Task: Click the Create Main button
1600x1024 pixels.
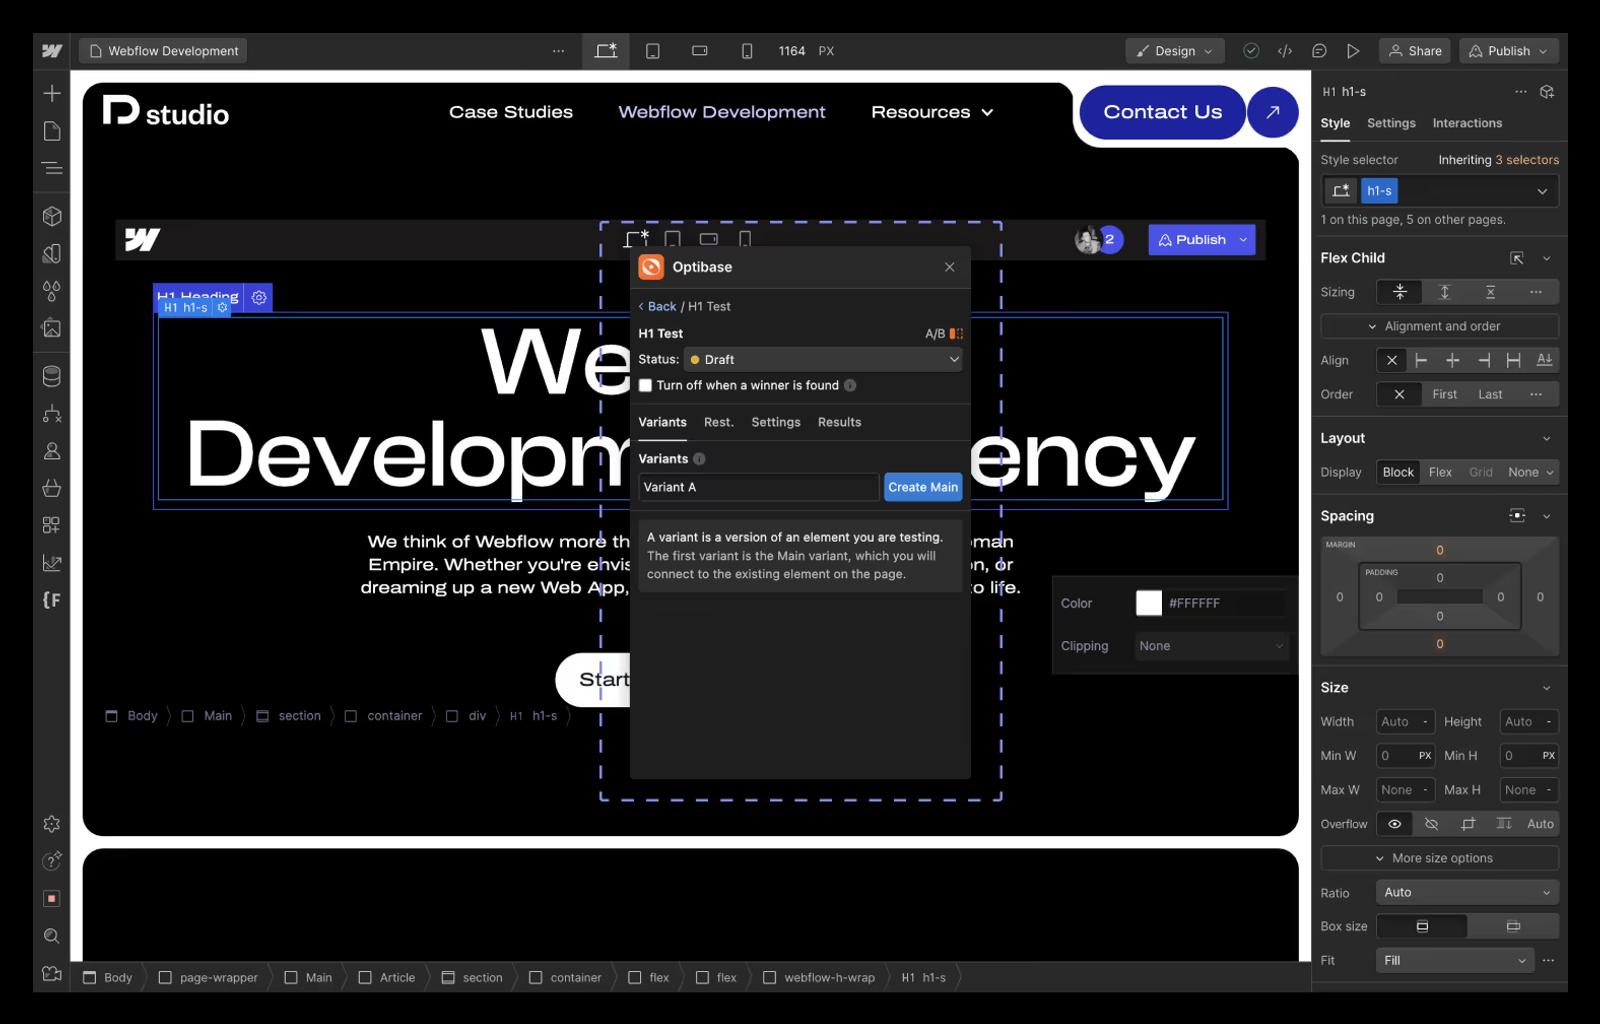Action: (923, 487)
